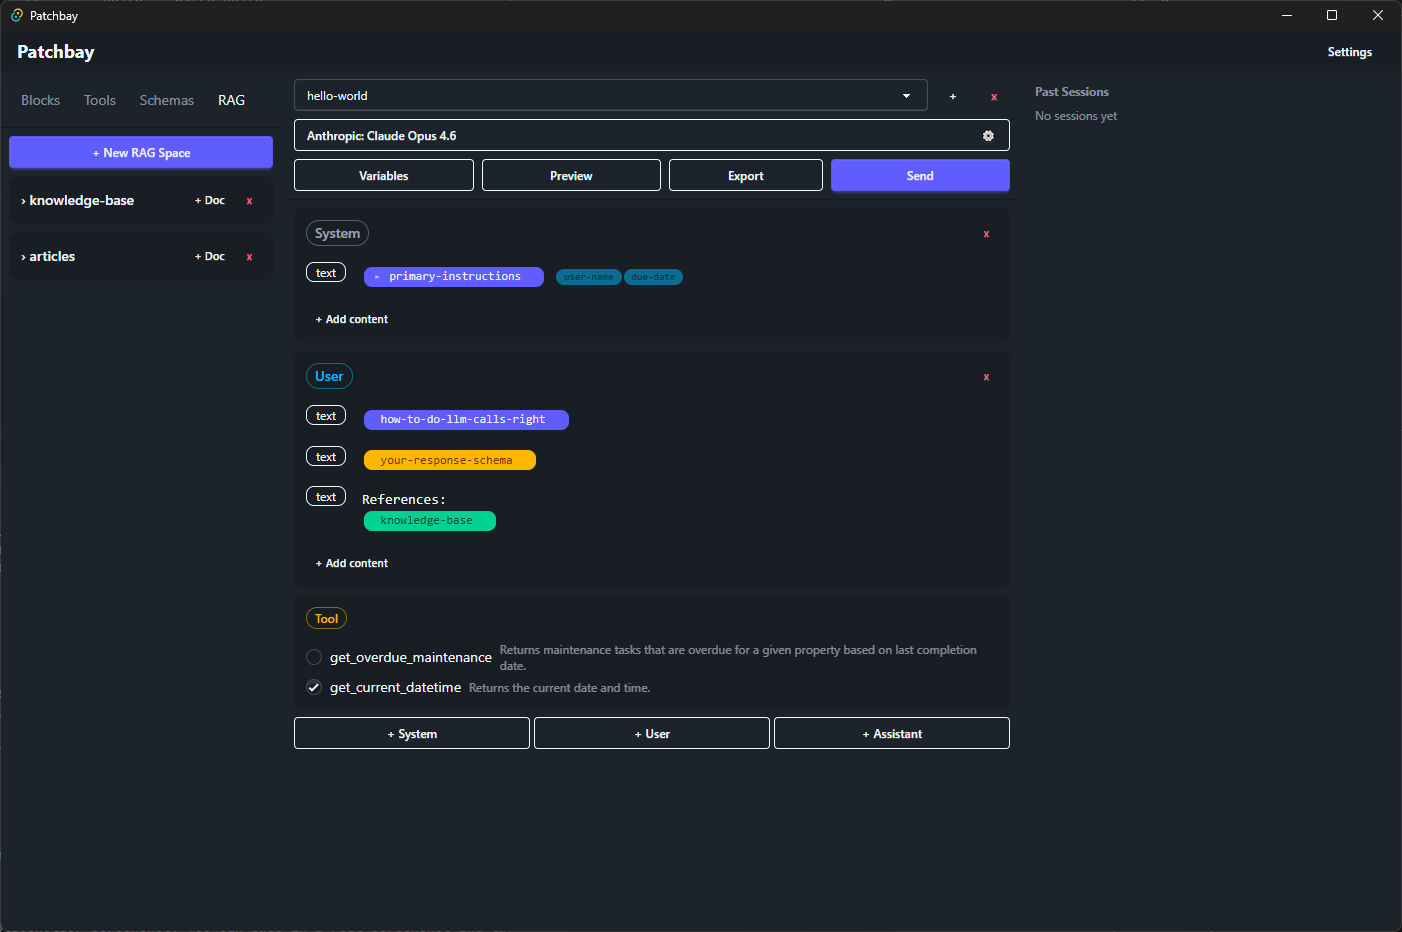Delete the hello-world session with the red x
The width and height of the screenshot is (1402, 932).
(x=993, y=96)
